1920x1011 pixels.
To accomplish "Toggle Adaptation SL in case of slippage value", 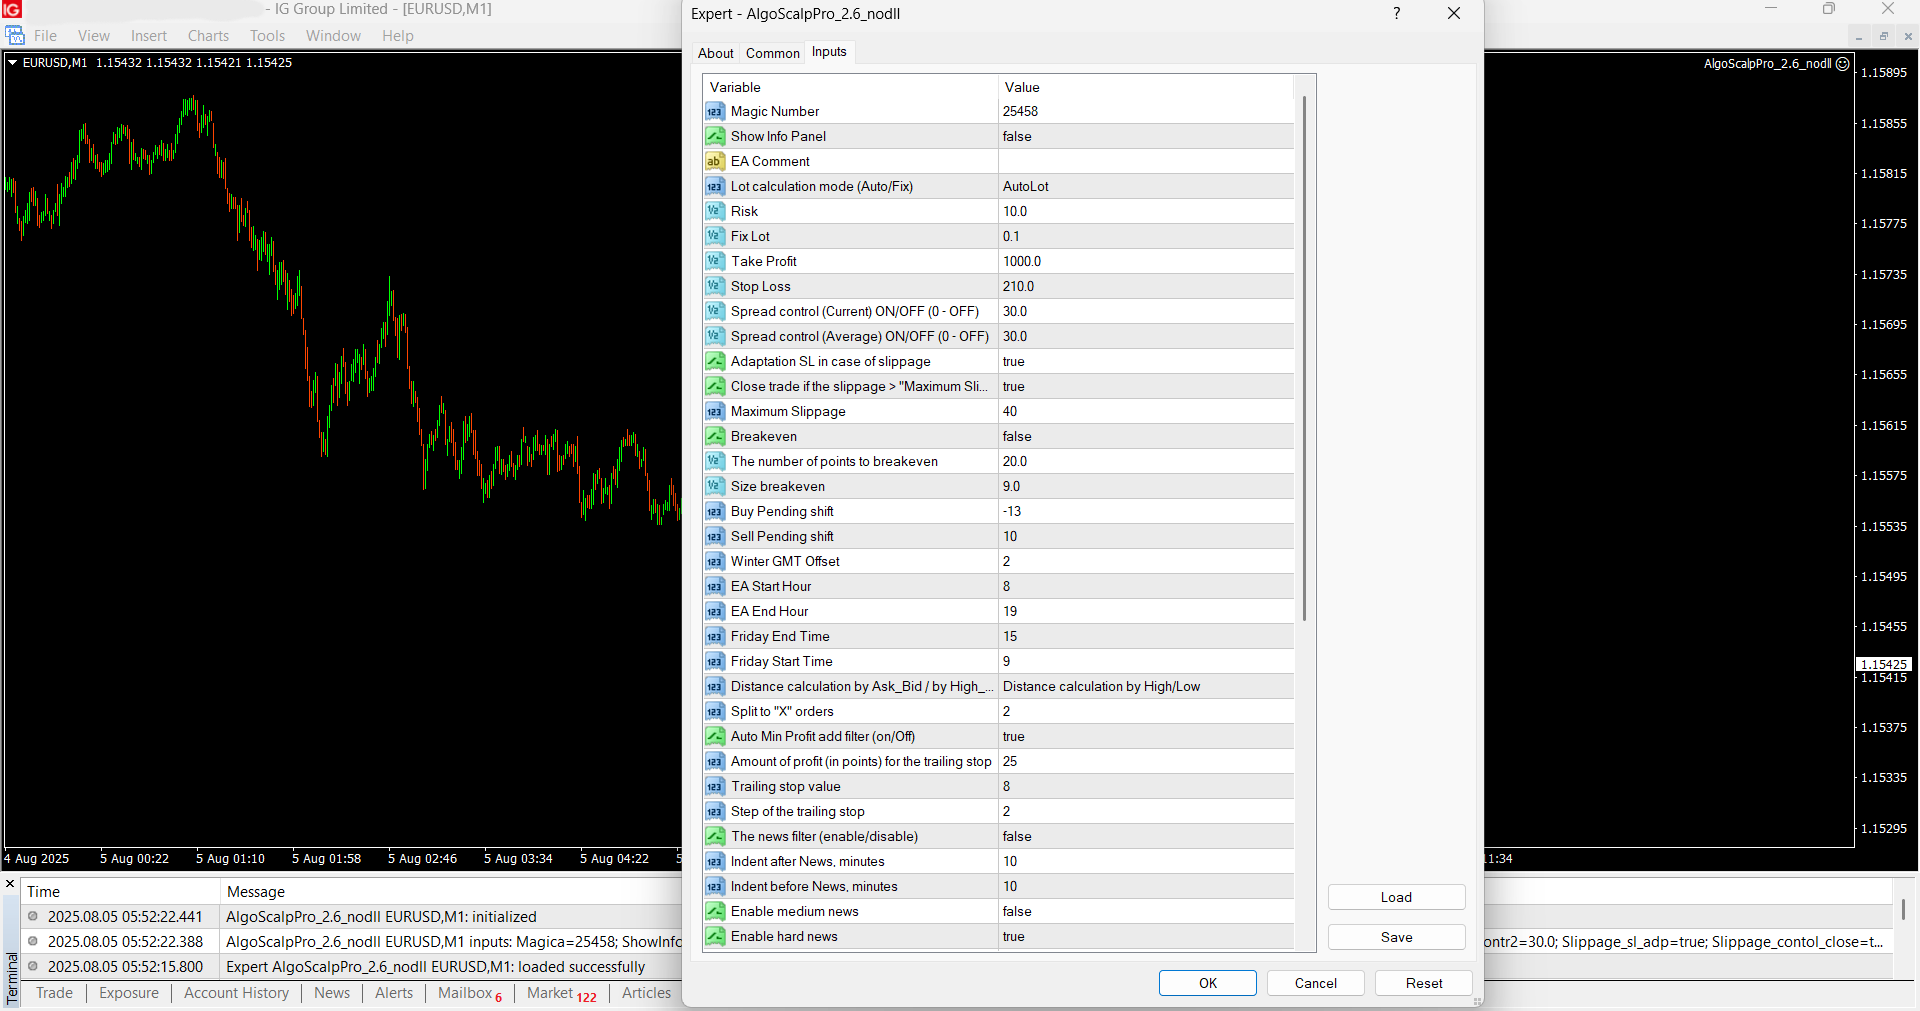I will [1145, 362].
